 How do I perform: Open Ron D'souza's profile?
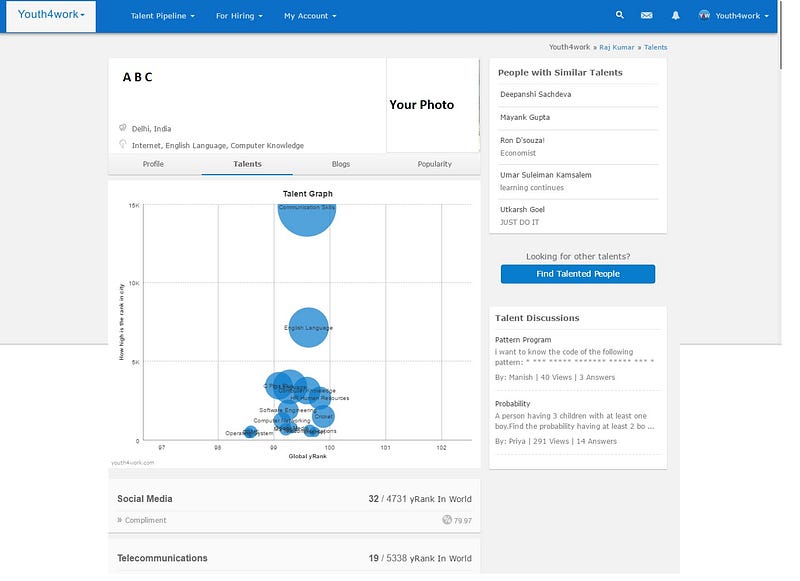pyautogui.click(x=522, y=140)
